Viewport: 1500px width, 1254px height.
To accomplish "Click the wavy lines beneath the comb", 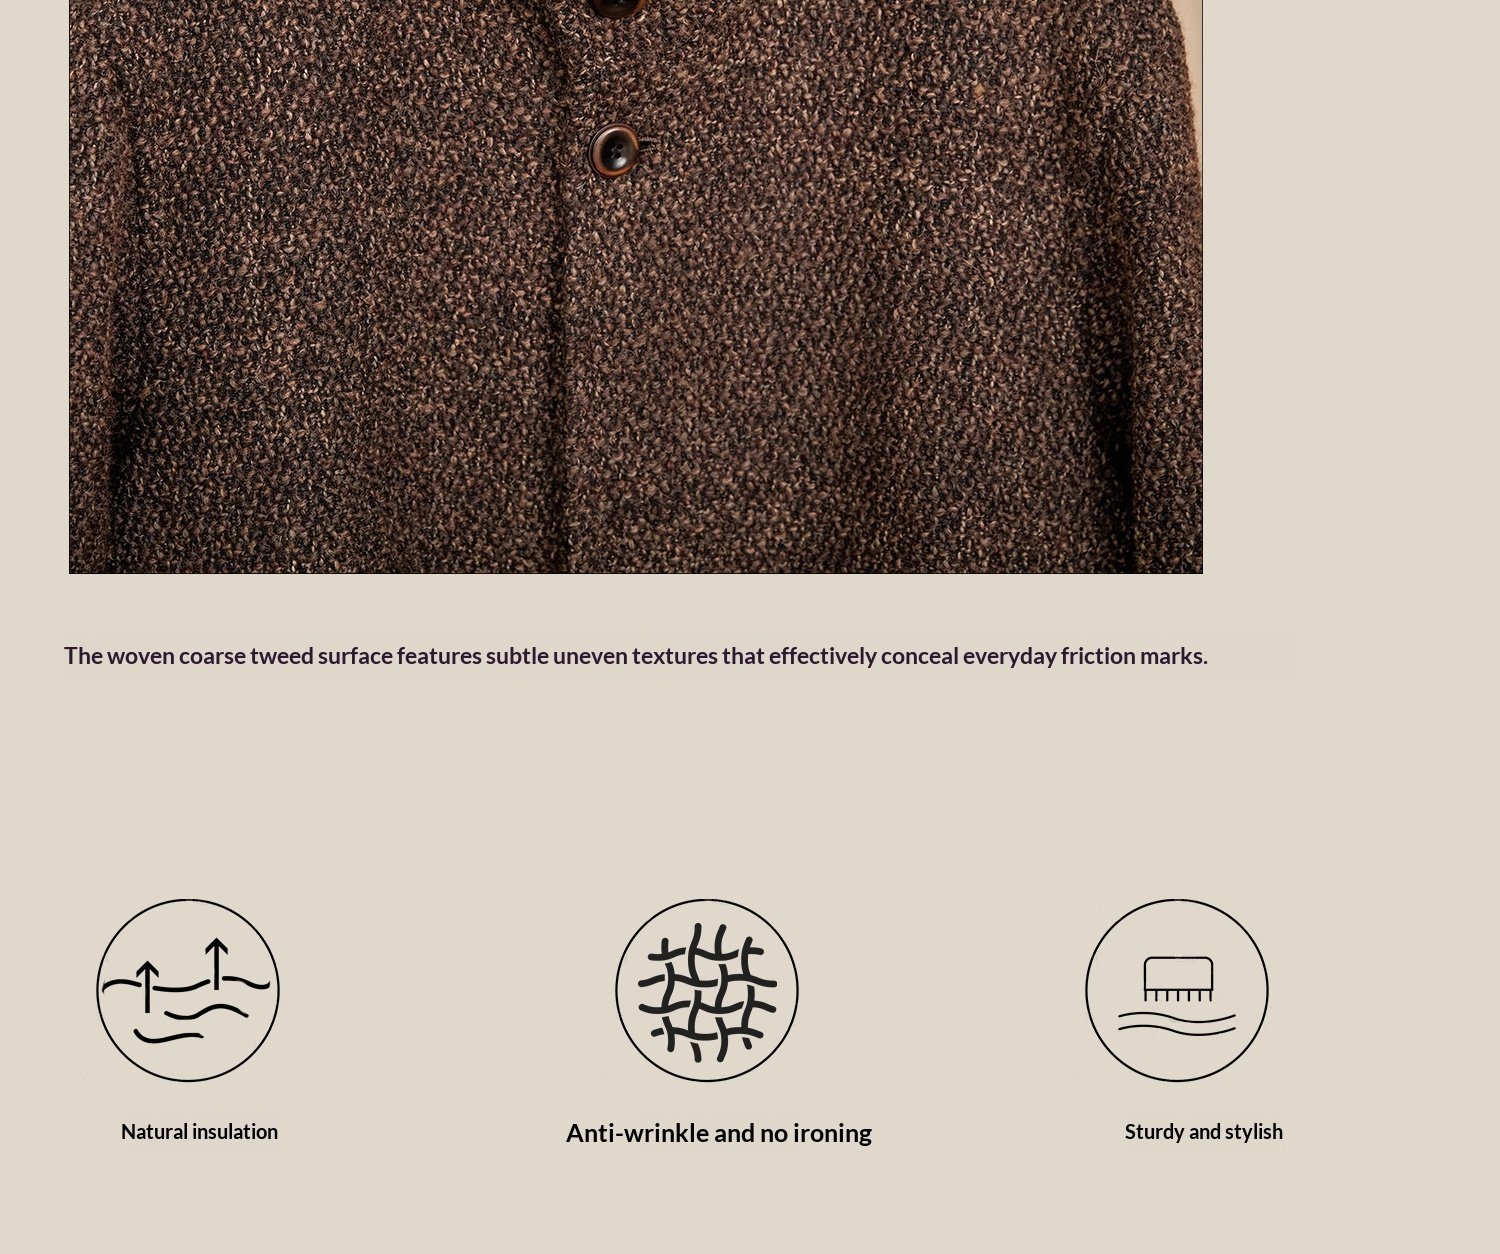I will [1177, 1024].
